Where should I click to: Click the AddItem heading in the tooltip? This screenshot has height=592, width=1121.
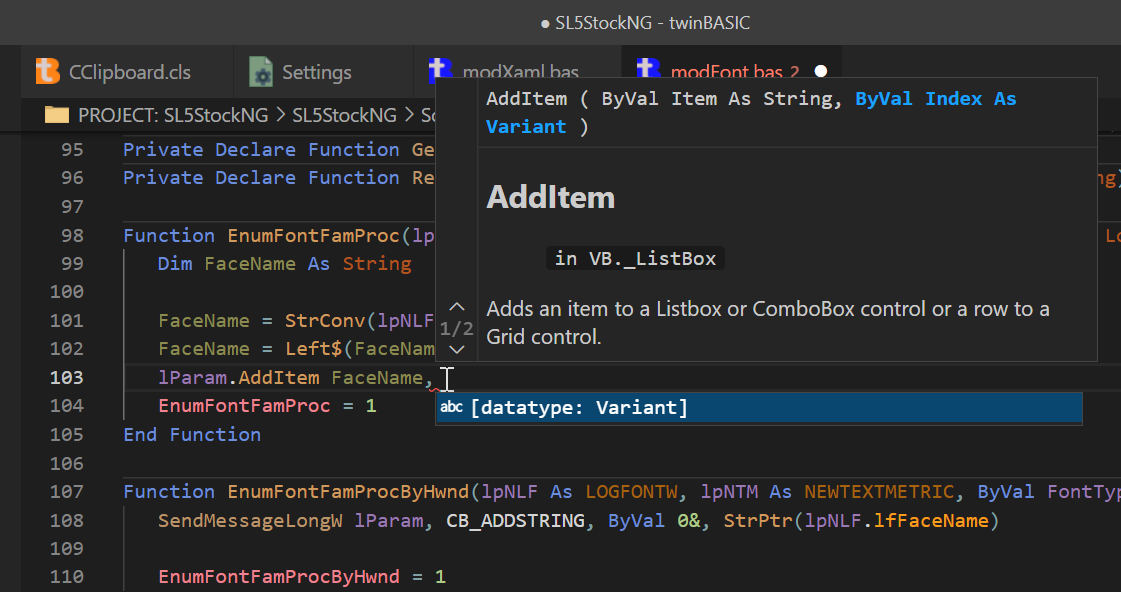point(551,197)
